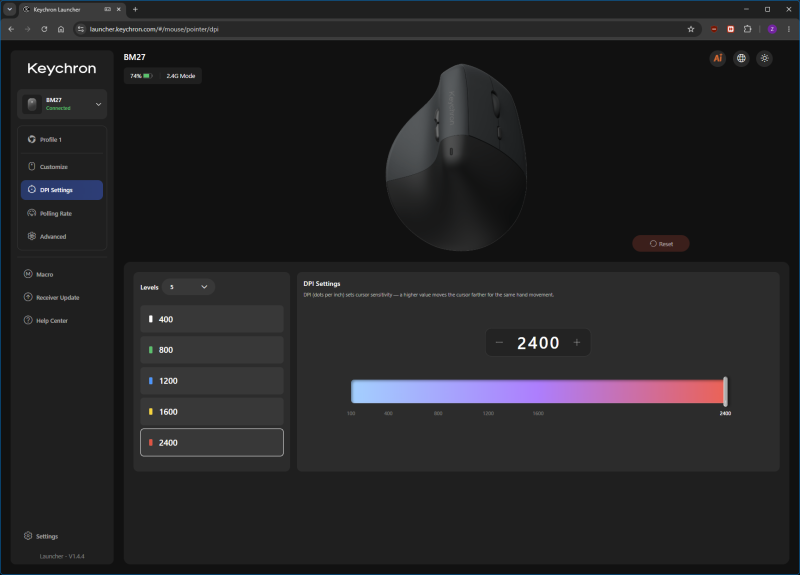Open the browser extensions puzzle icon

click(x=747, y=29)
